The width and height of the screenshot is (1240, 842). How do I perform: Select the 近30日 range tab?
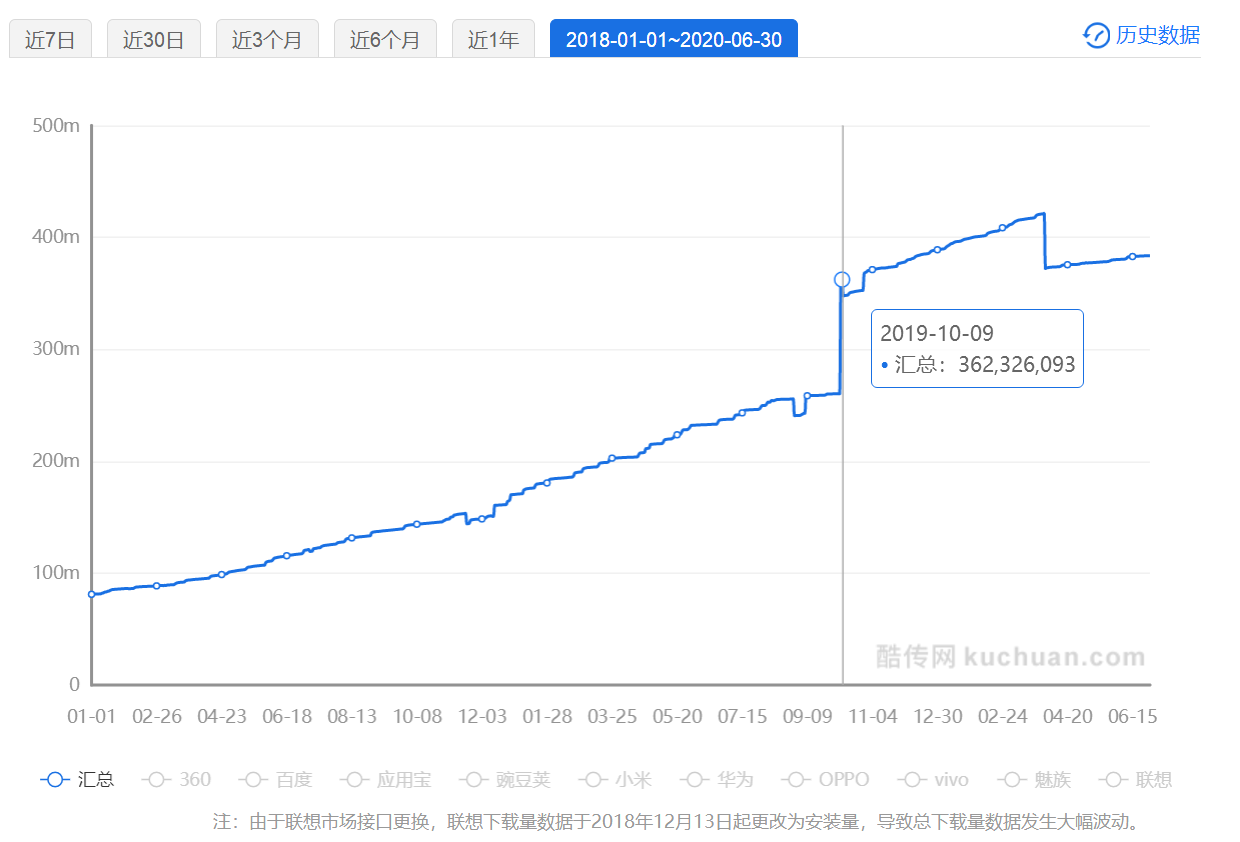(154, 40)
